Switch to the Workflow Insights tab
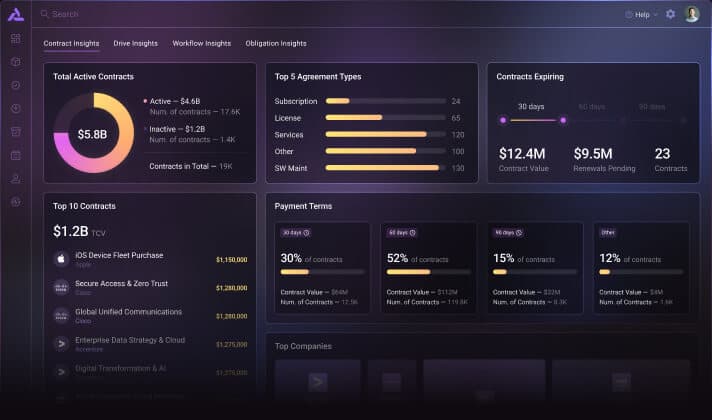The image size is (712, 420). 201,44
